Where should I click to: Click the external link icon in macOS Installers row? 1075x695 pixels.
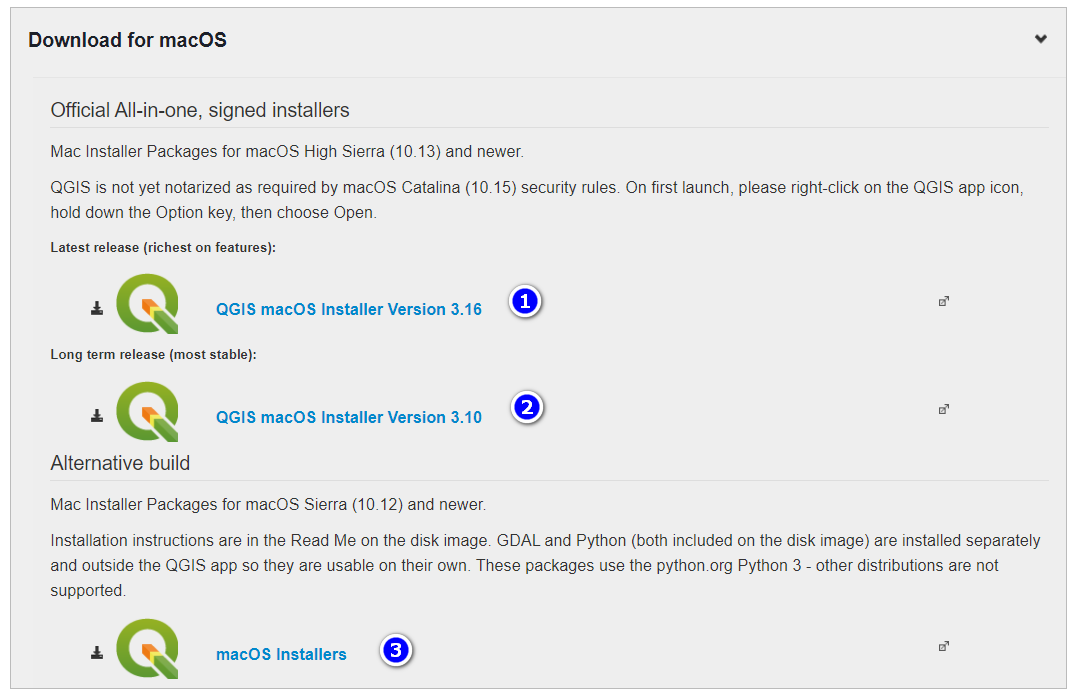(943, 646)
